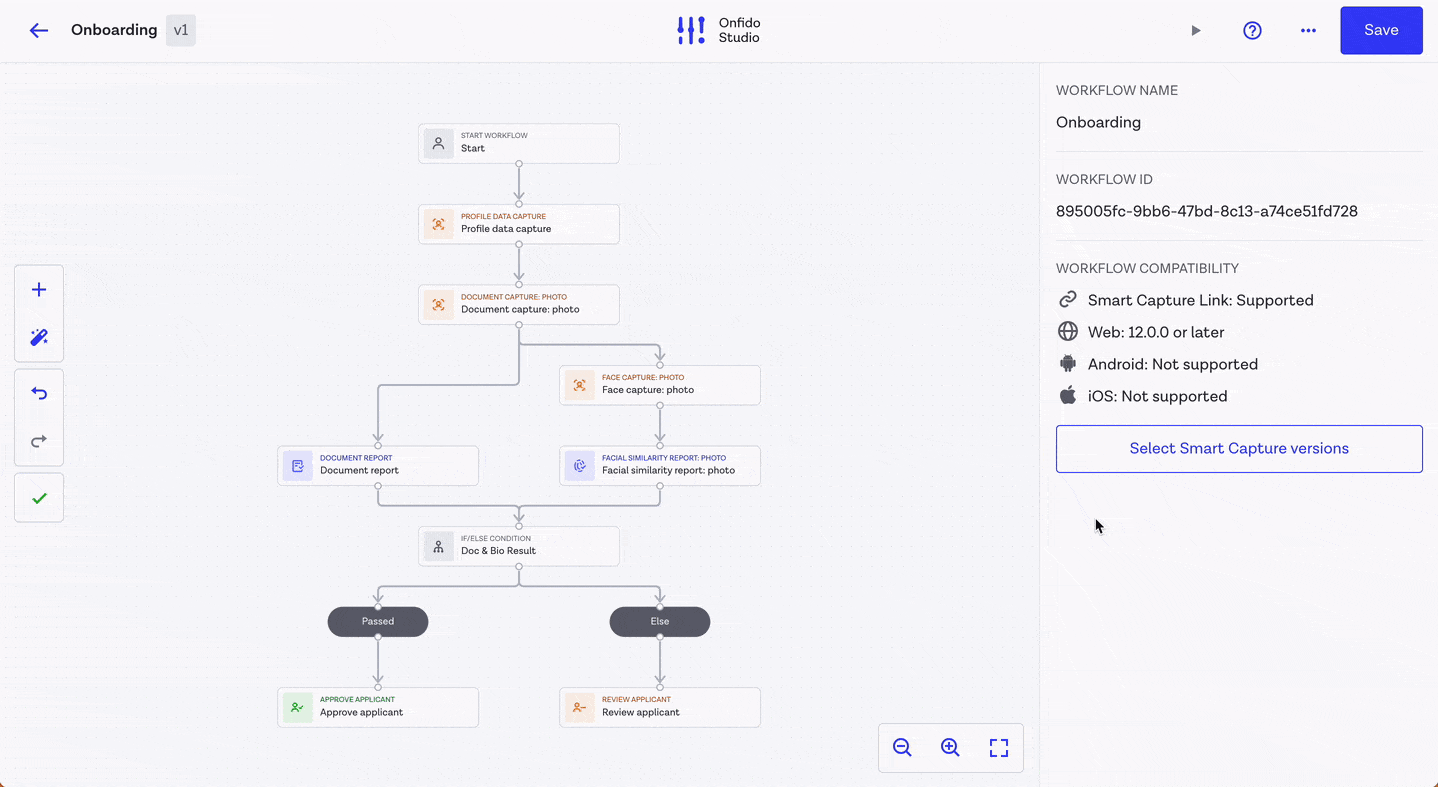Screen dimensions: 1438x787
Task: Click the undo arrow icon
Action: click(39, 394)
